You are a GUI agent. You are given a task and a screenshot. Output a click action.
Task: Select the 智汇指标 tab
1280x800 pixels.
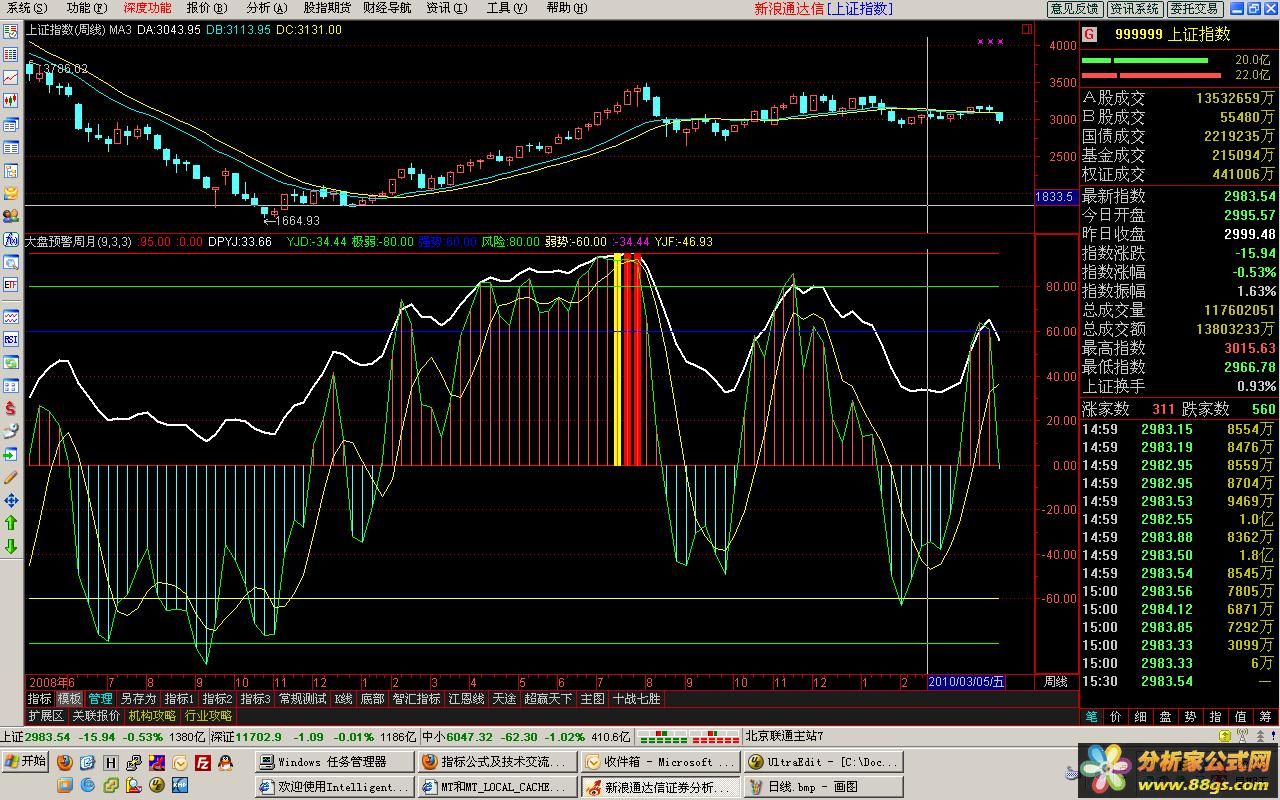pyautogui.click(x=416, y=699)
